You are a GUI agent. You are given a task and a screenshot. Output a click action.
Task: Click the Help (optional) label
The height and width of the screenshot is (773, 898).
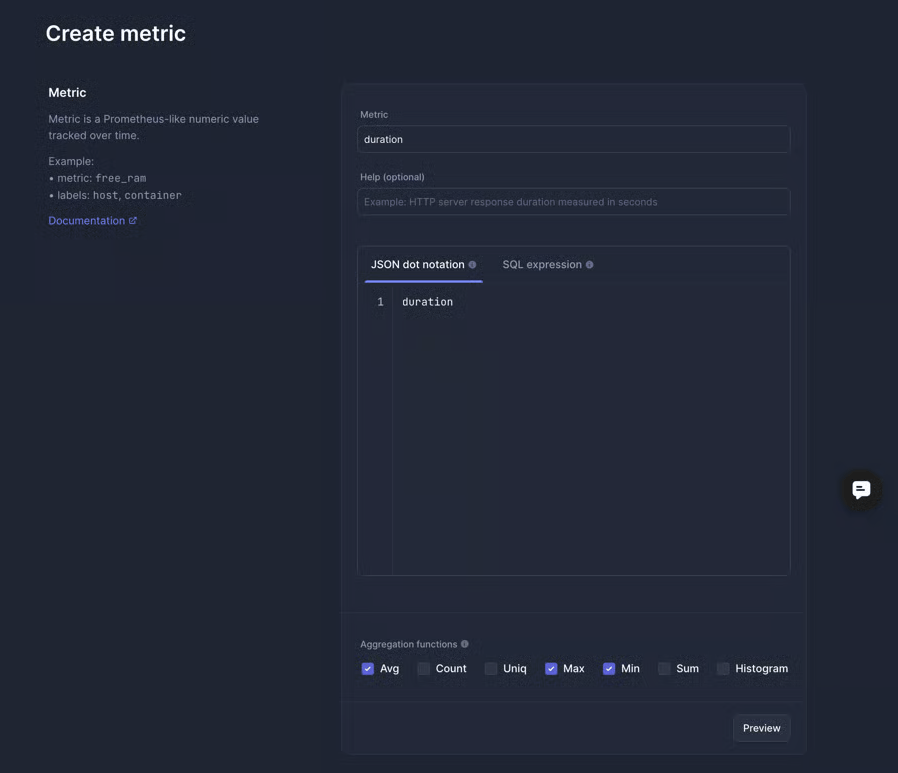click(392, 177)
